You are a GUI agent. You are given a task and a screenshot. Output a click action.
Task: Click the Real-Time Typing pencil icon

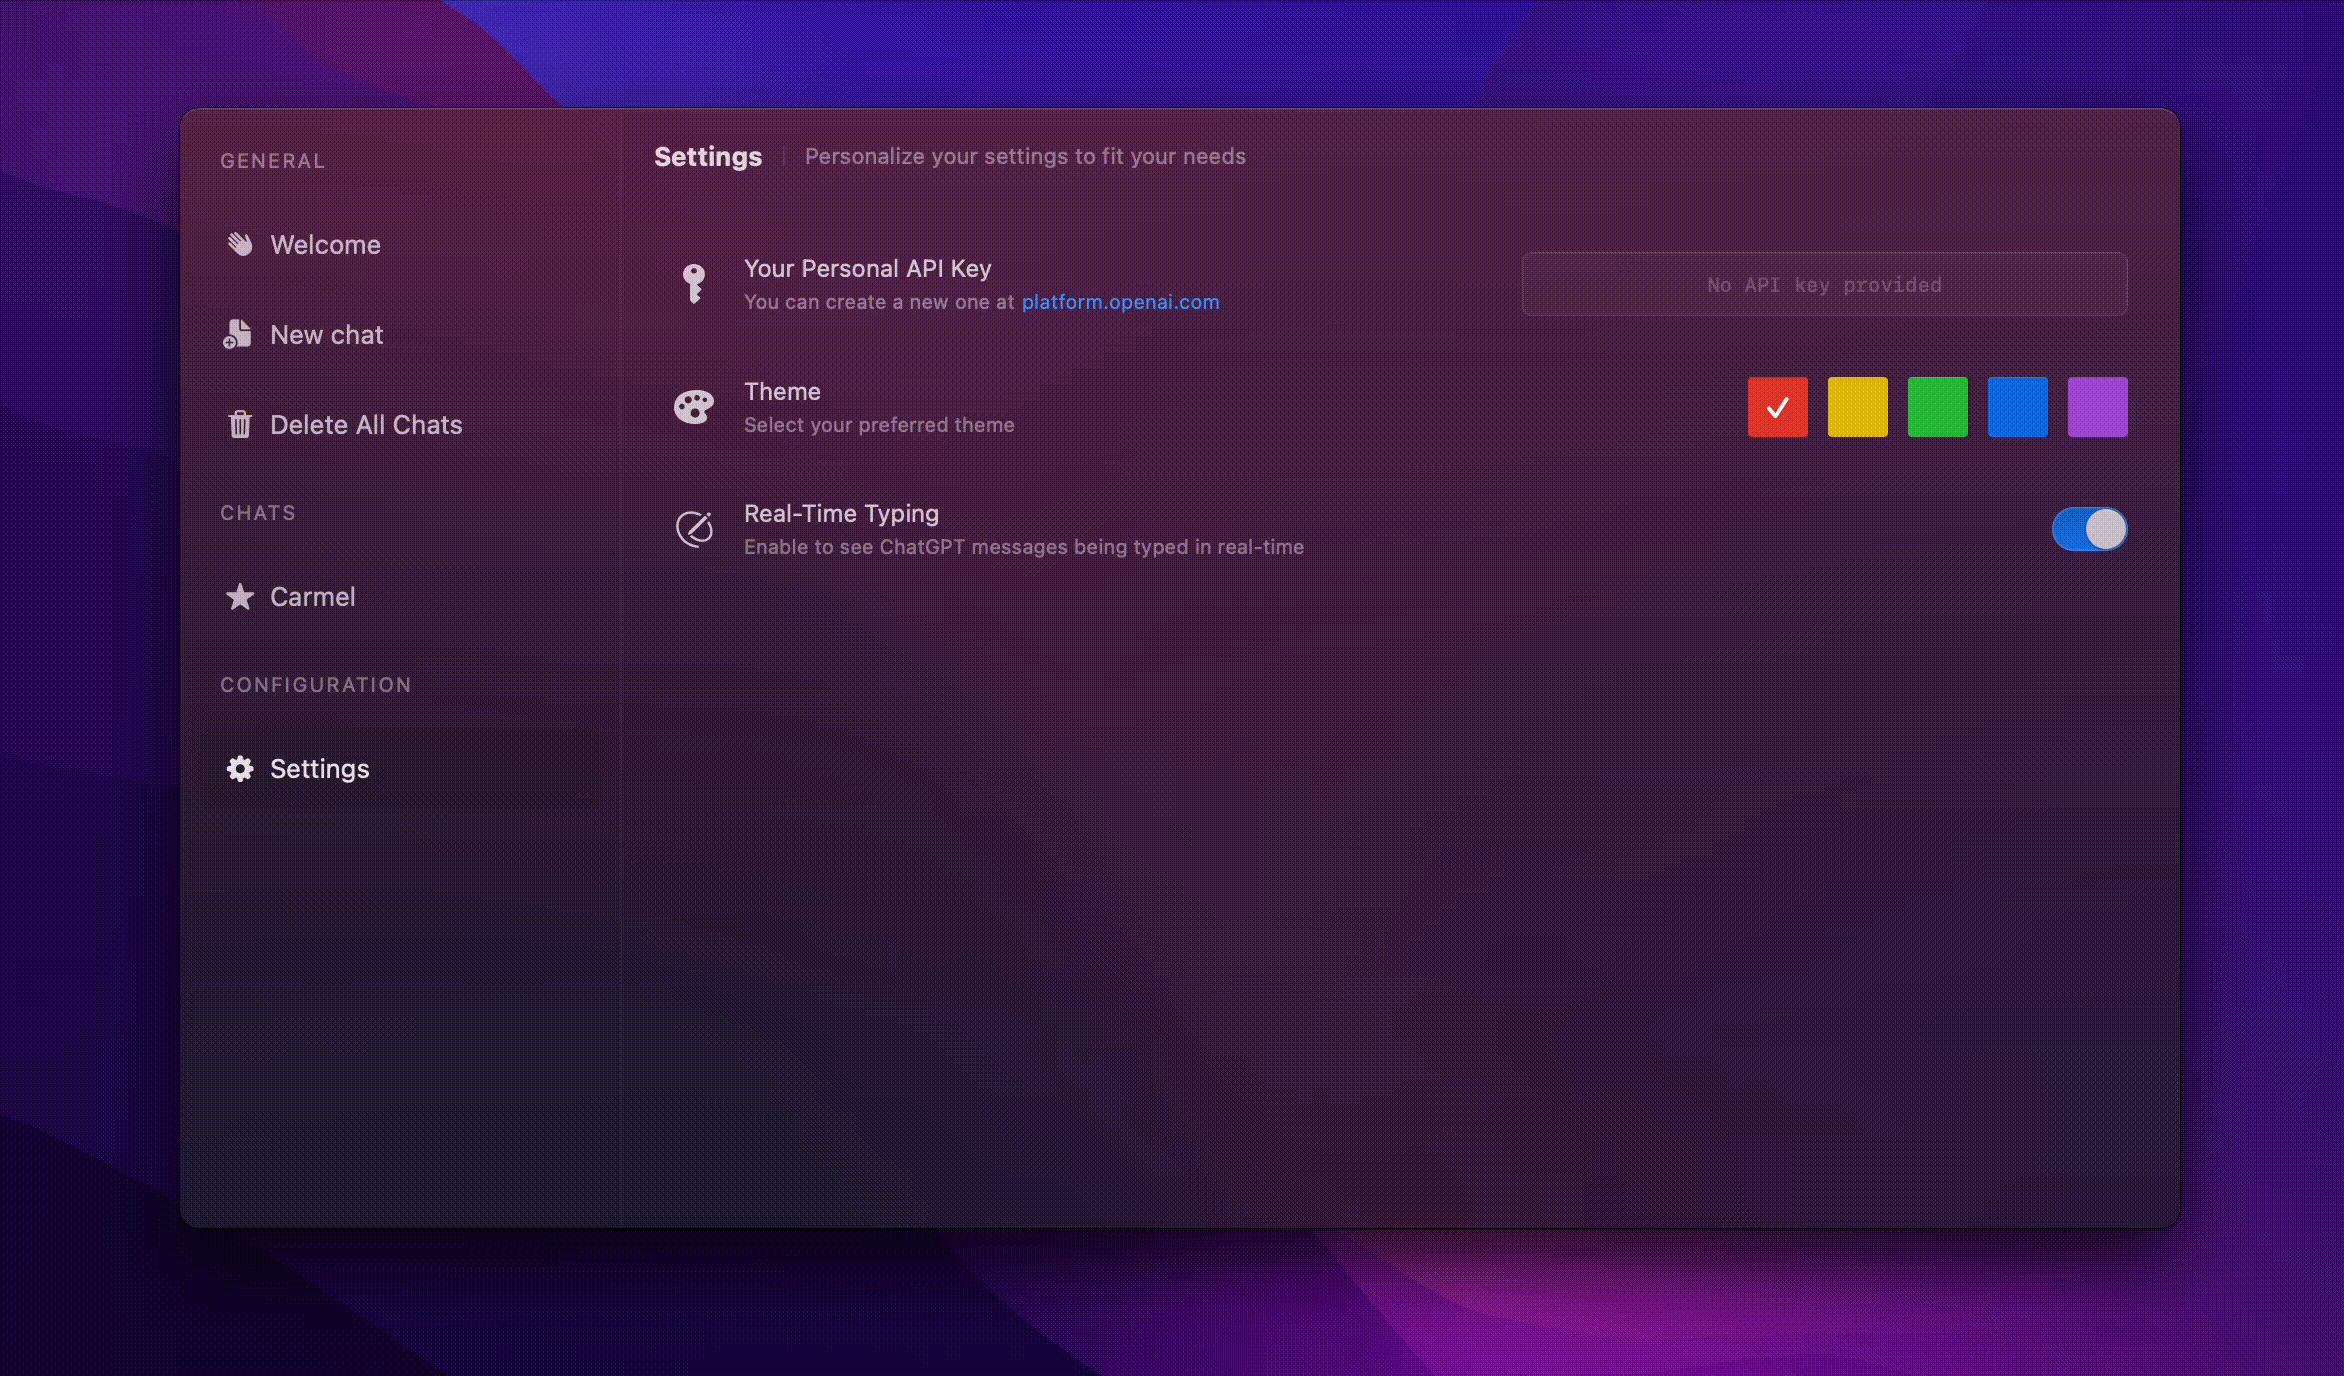tap(694, 529)
